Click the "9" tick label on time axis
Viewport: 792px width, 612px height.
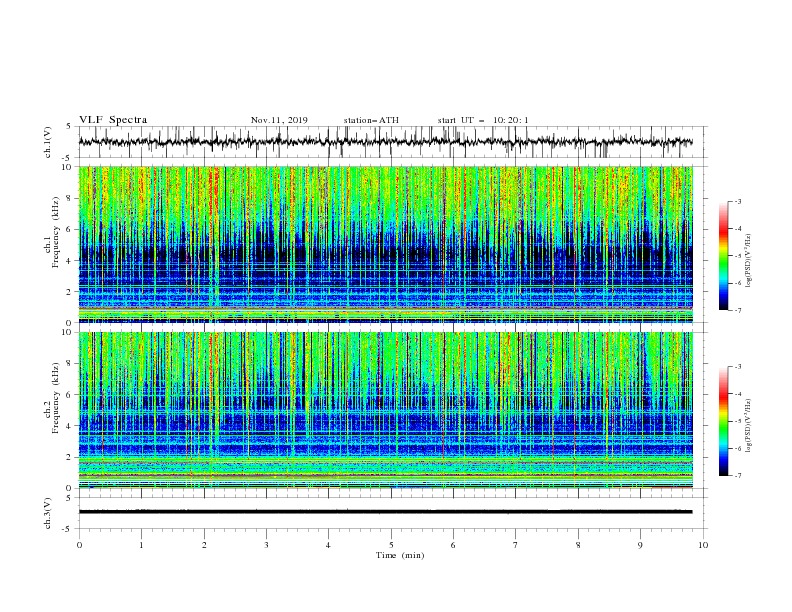pos(640,545)
